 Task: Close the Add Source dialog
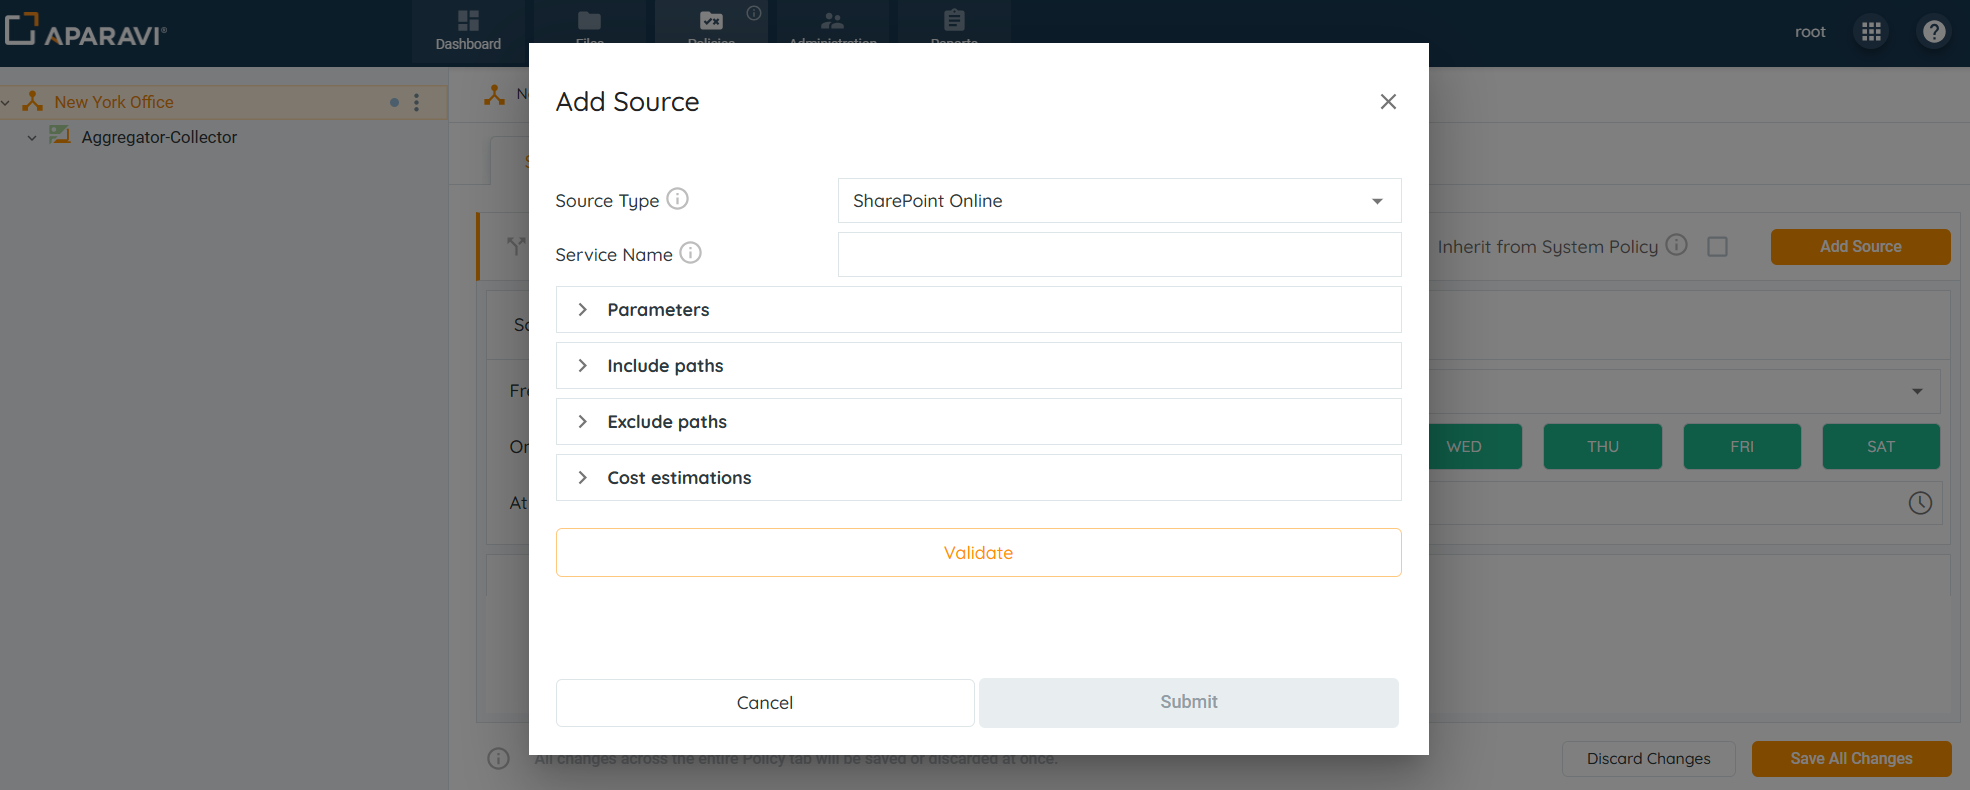pyautogui.click(x=1388, y=102)
